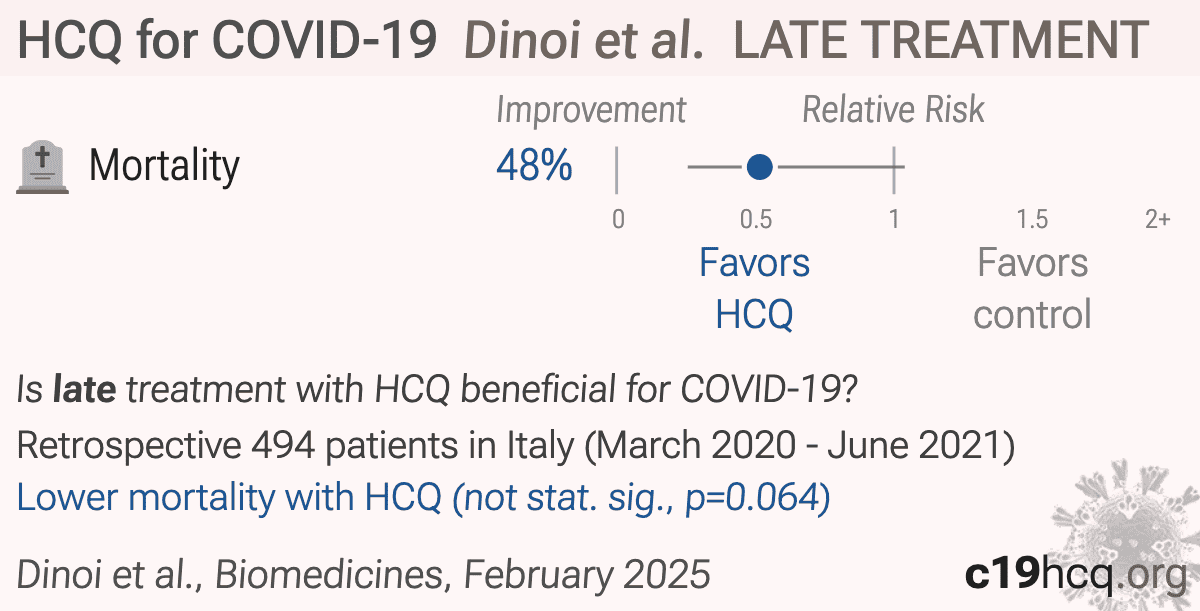This screenshot has height=611, width=1200.
Task: Click the "Favors HCQ" label
Action: pyautogui.click(x=754, y=289)
